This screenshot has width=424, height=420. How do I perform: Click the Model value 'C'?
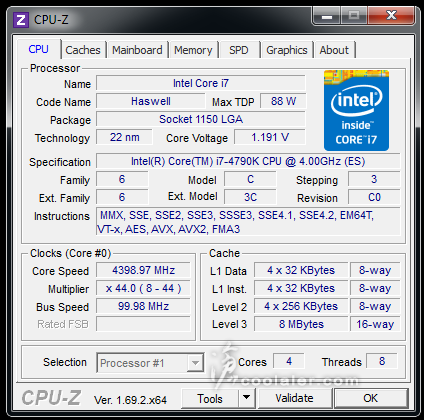click(250, 179)
